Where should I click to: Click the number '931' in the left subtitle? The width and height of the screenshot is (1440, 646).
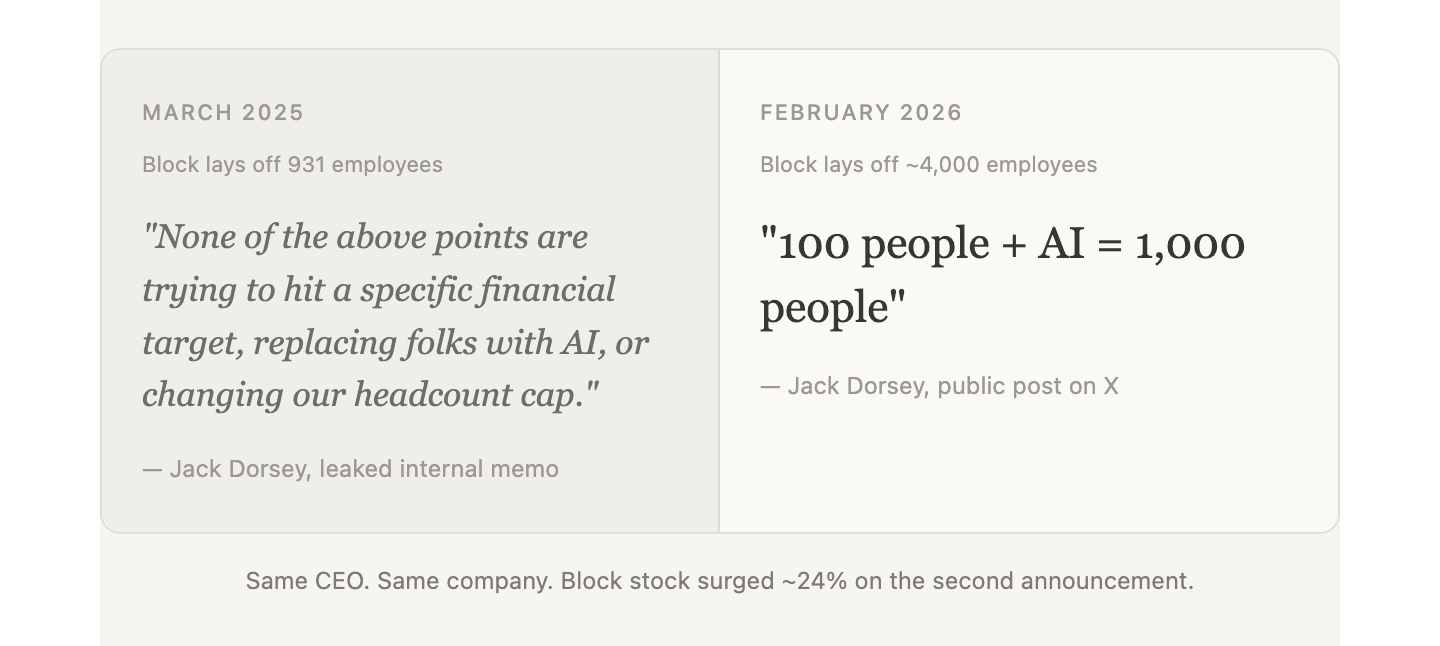click(x=306, y=165)
